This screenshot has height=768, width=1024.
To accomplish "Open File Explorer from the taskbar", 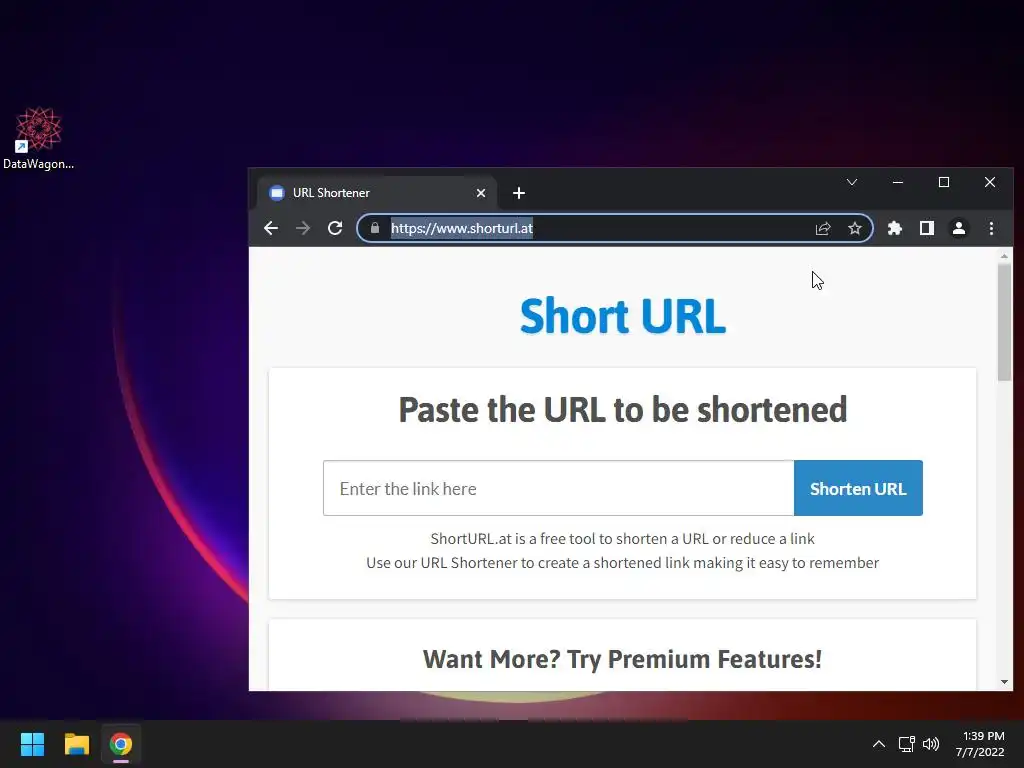I will click(x=76, y=744).
